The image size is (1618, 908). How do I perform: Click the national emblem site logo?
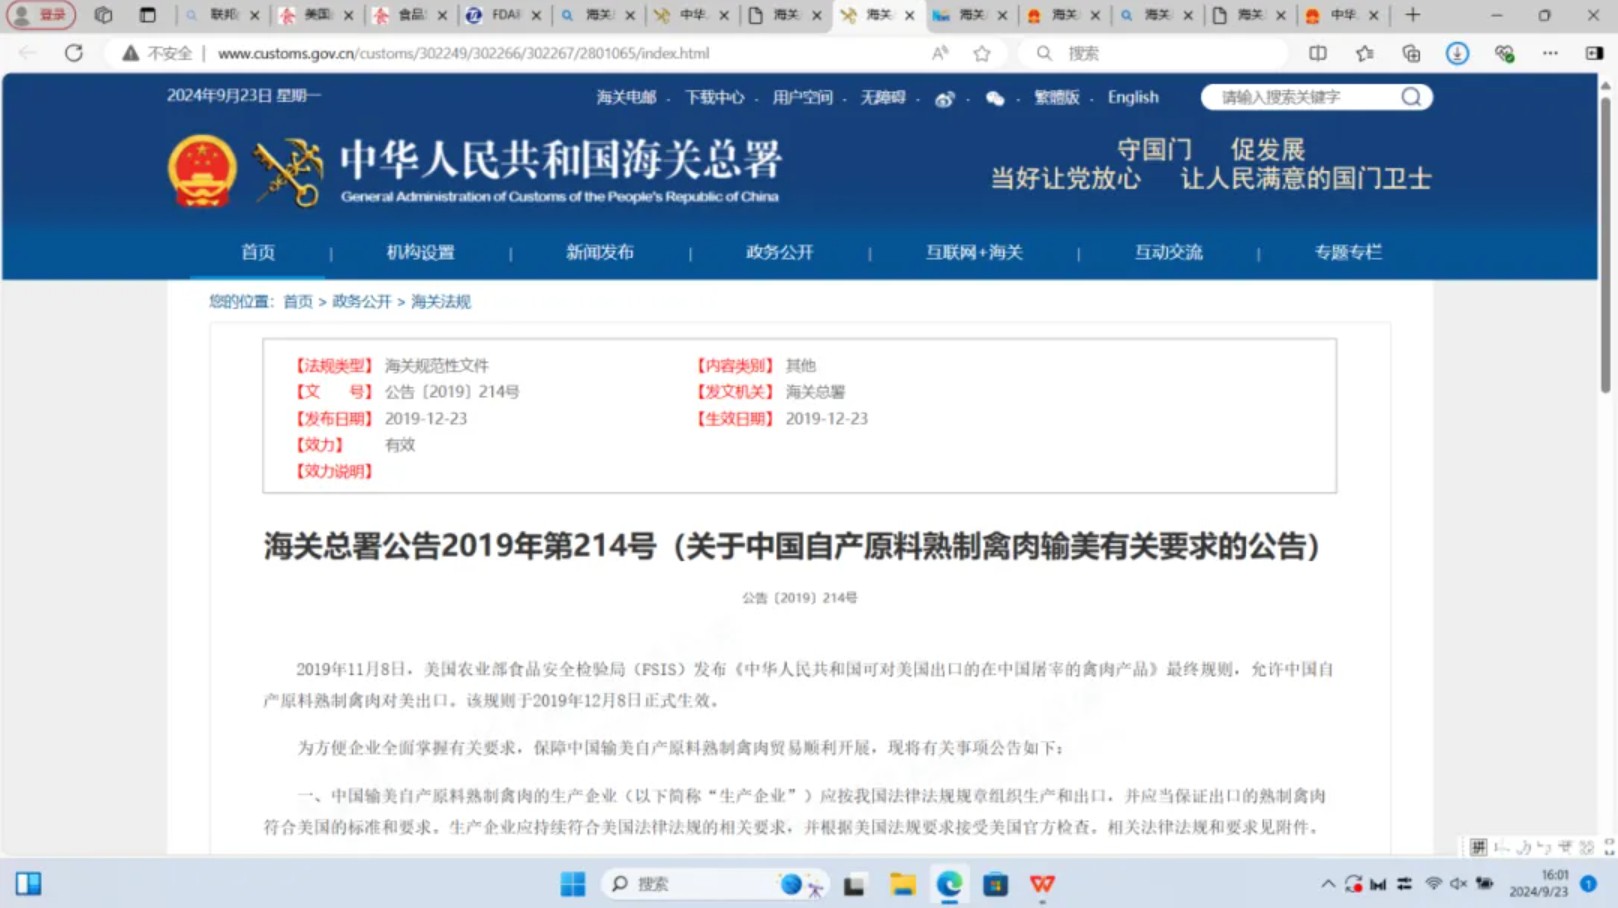coord(202,170)
